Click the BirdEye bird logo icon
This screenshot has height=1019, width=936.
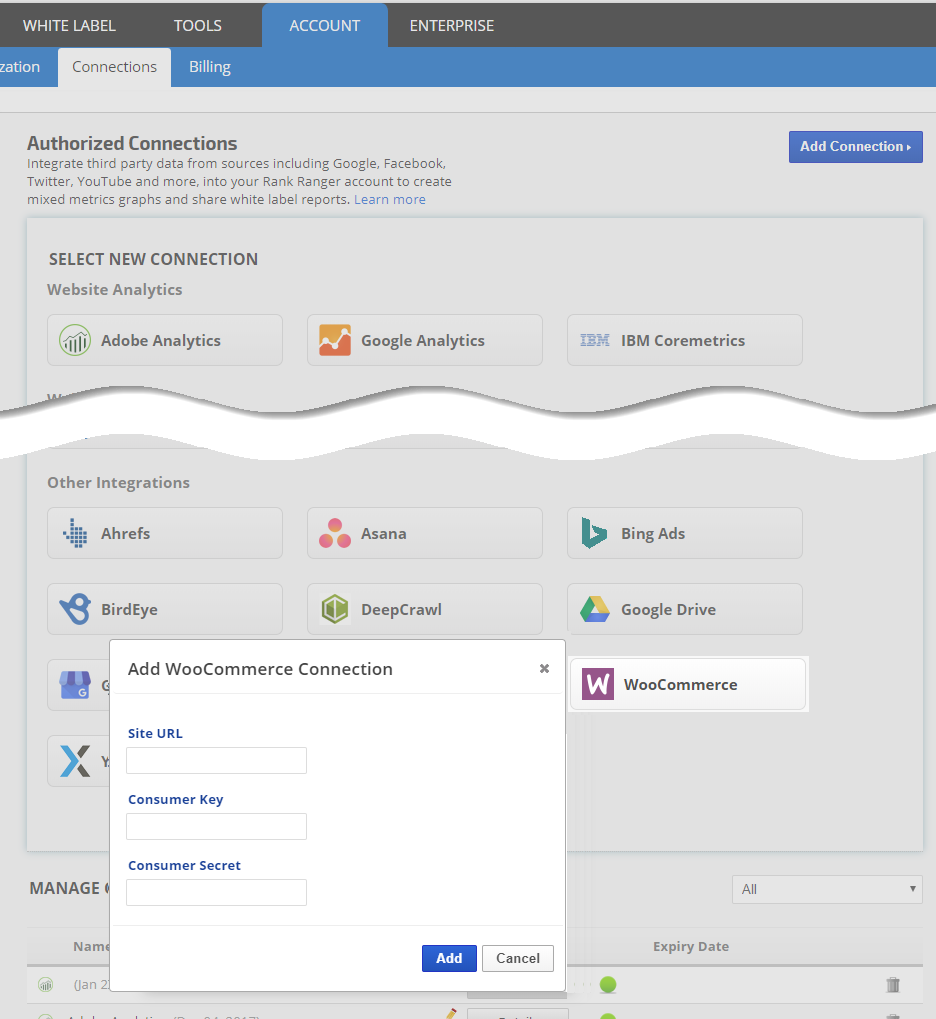[x=75, y=609]
